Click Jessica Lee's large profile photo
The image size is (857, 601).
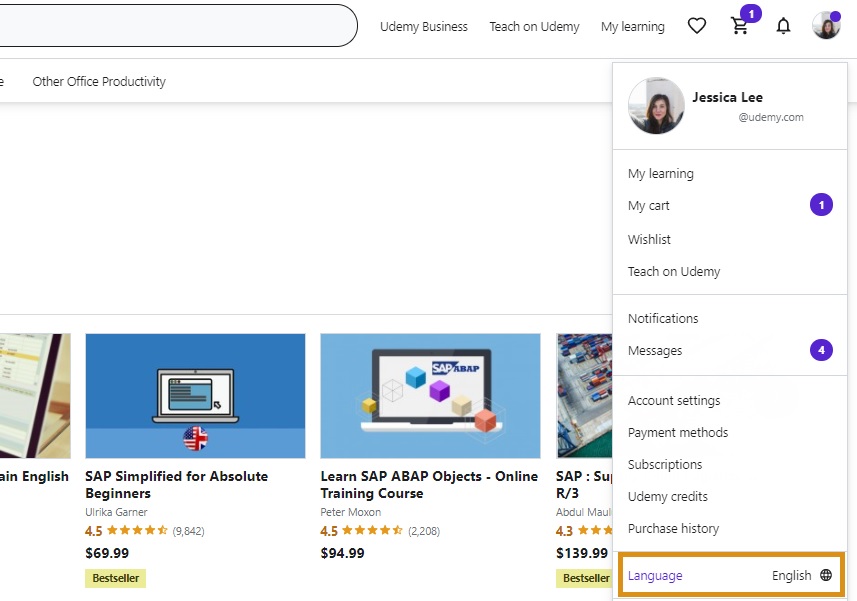point(656,105)
